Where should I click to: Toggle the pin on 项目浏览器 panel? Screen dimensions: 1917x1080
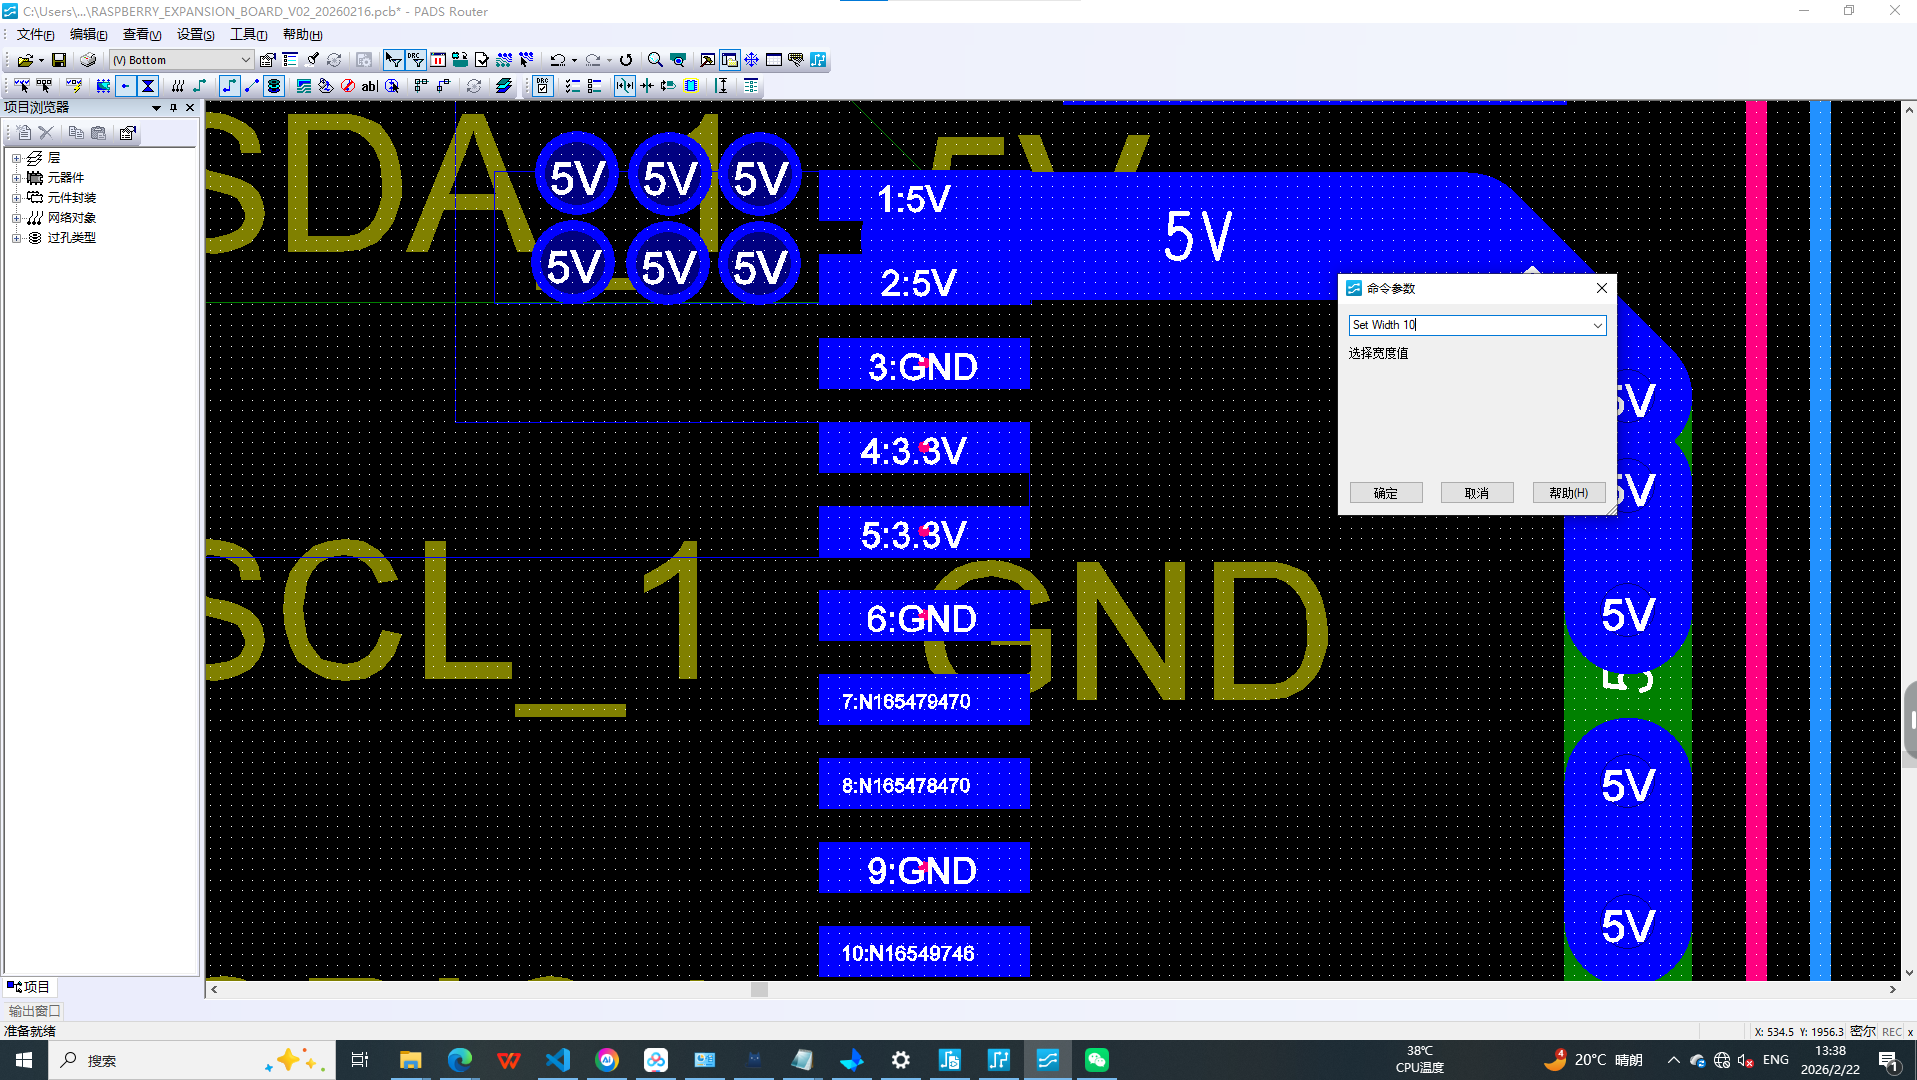(173, 108)
